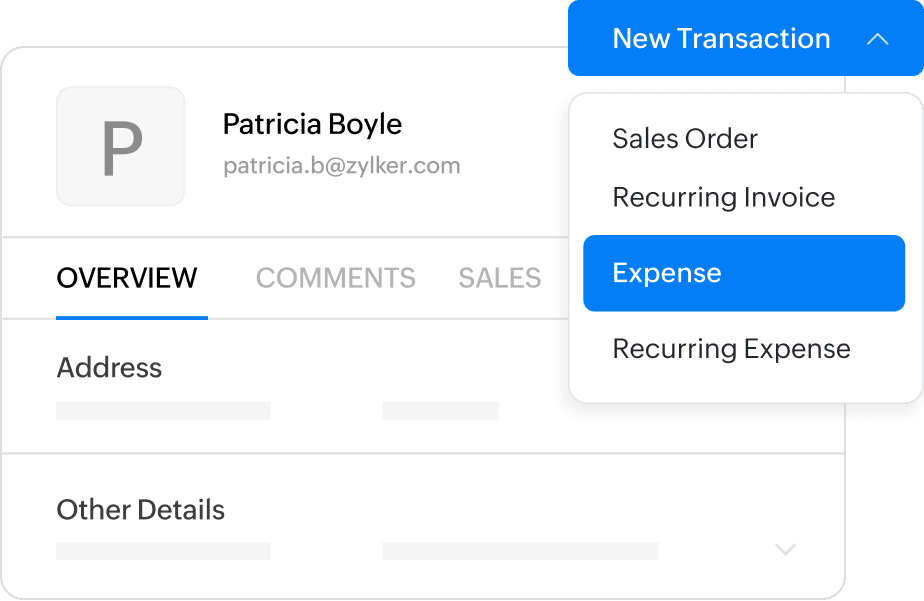Click the Patricia Boyle contact name
This screenshot has height=601, width=924.
[x=312, y=125]
